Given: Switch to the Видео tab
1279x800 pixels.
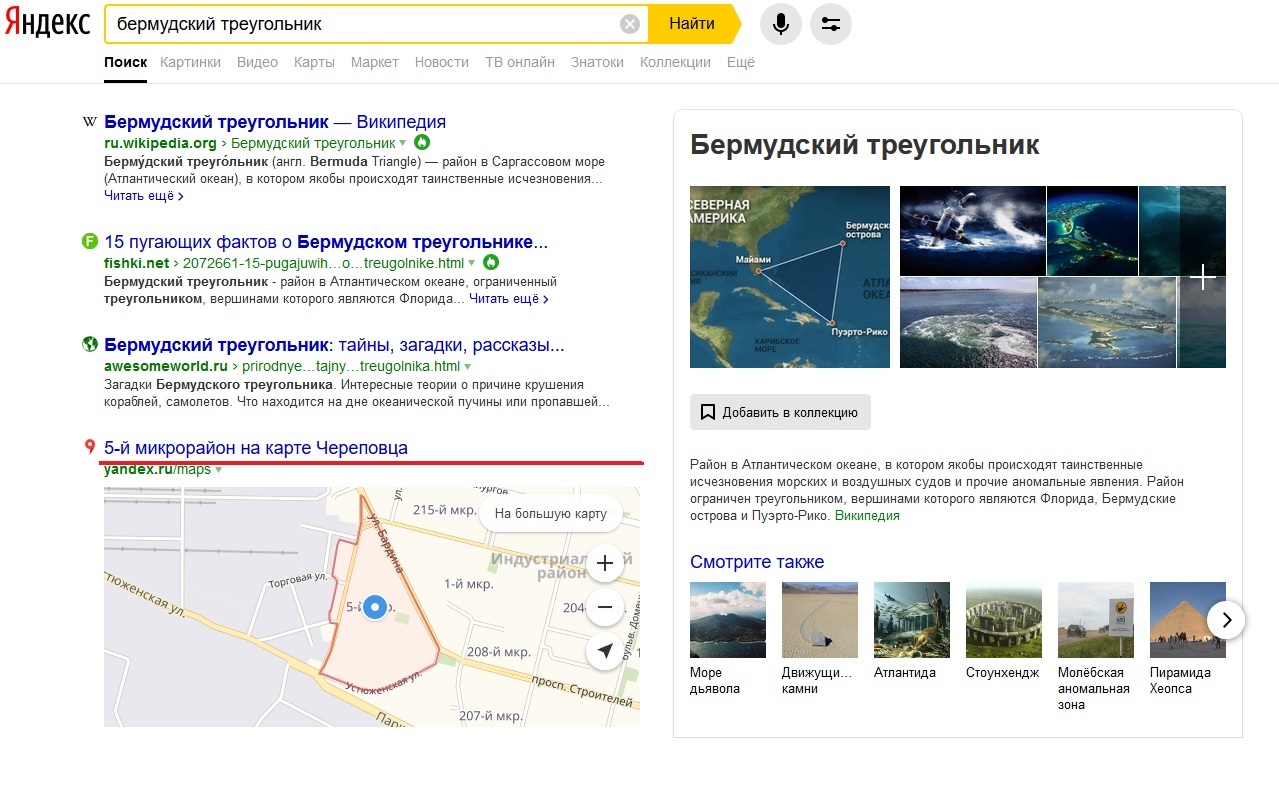Looking at the screenshot, I should 257,62.
